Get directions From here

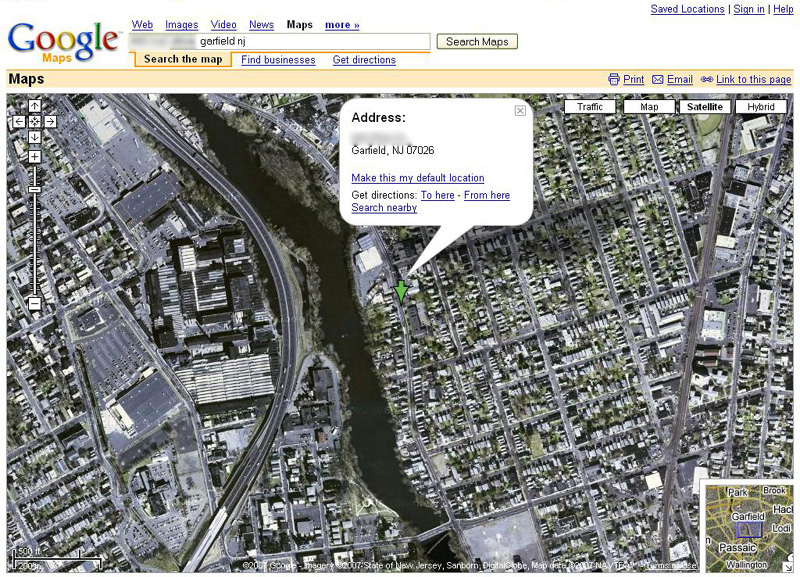(487, 195)
